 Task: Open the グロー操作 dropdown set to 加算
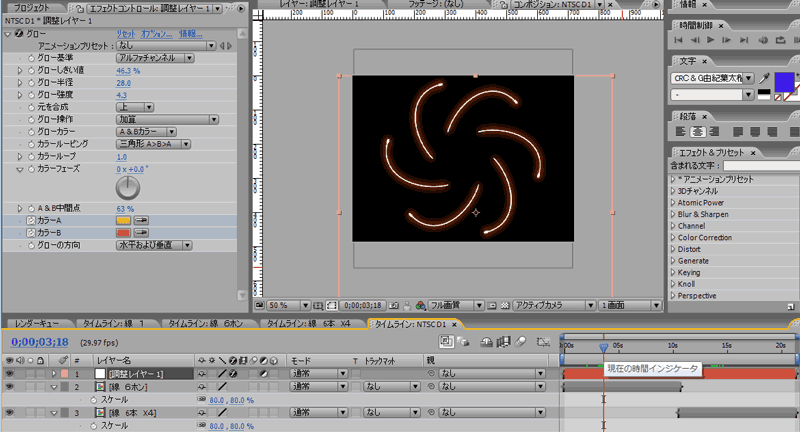[167, 119]
